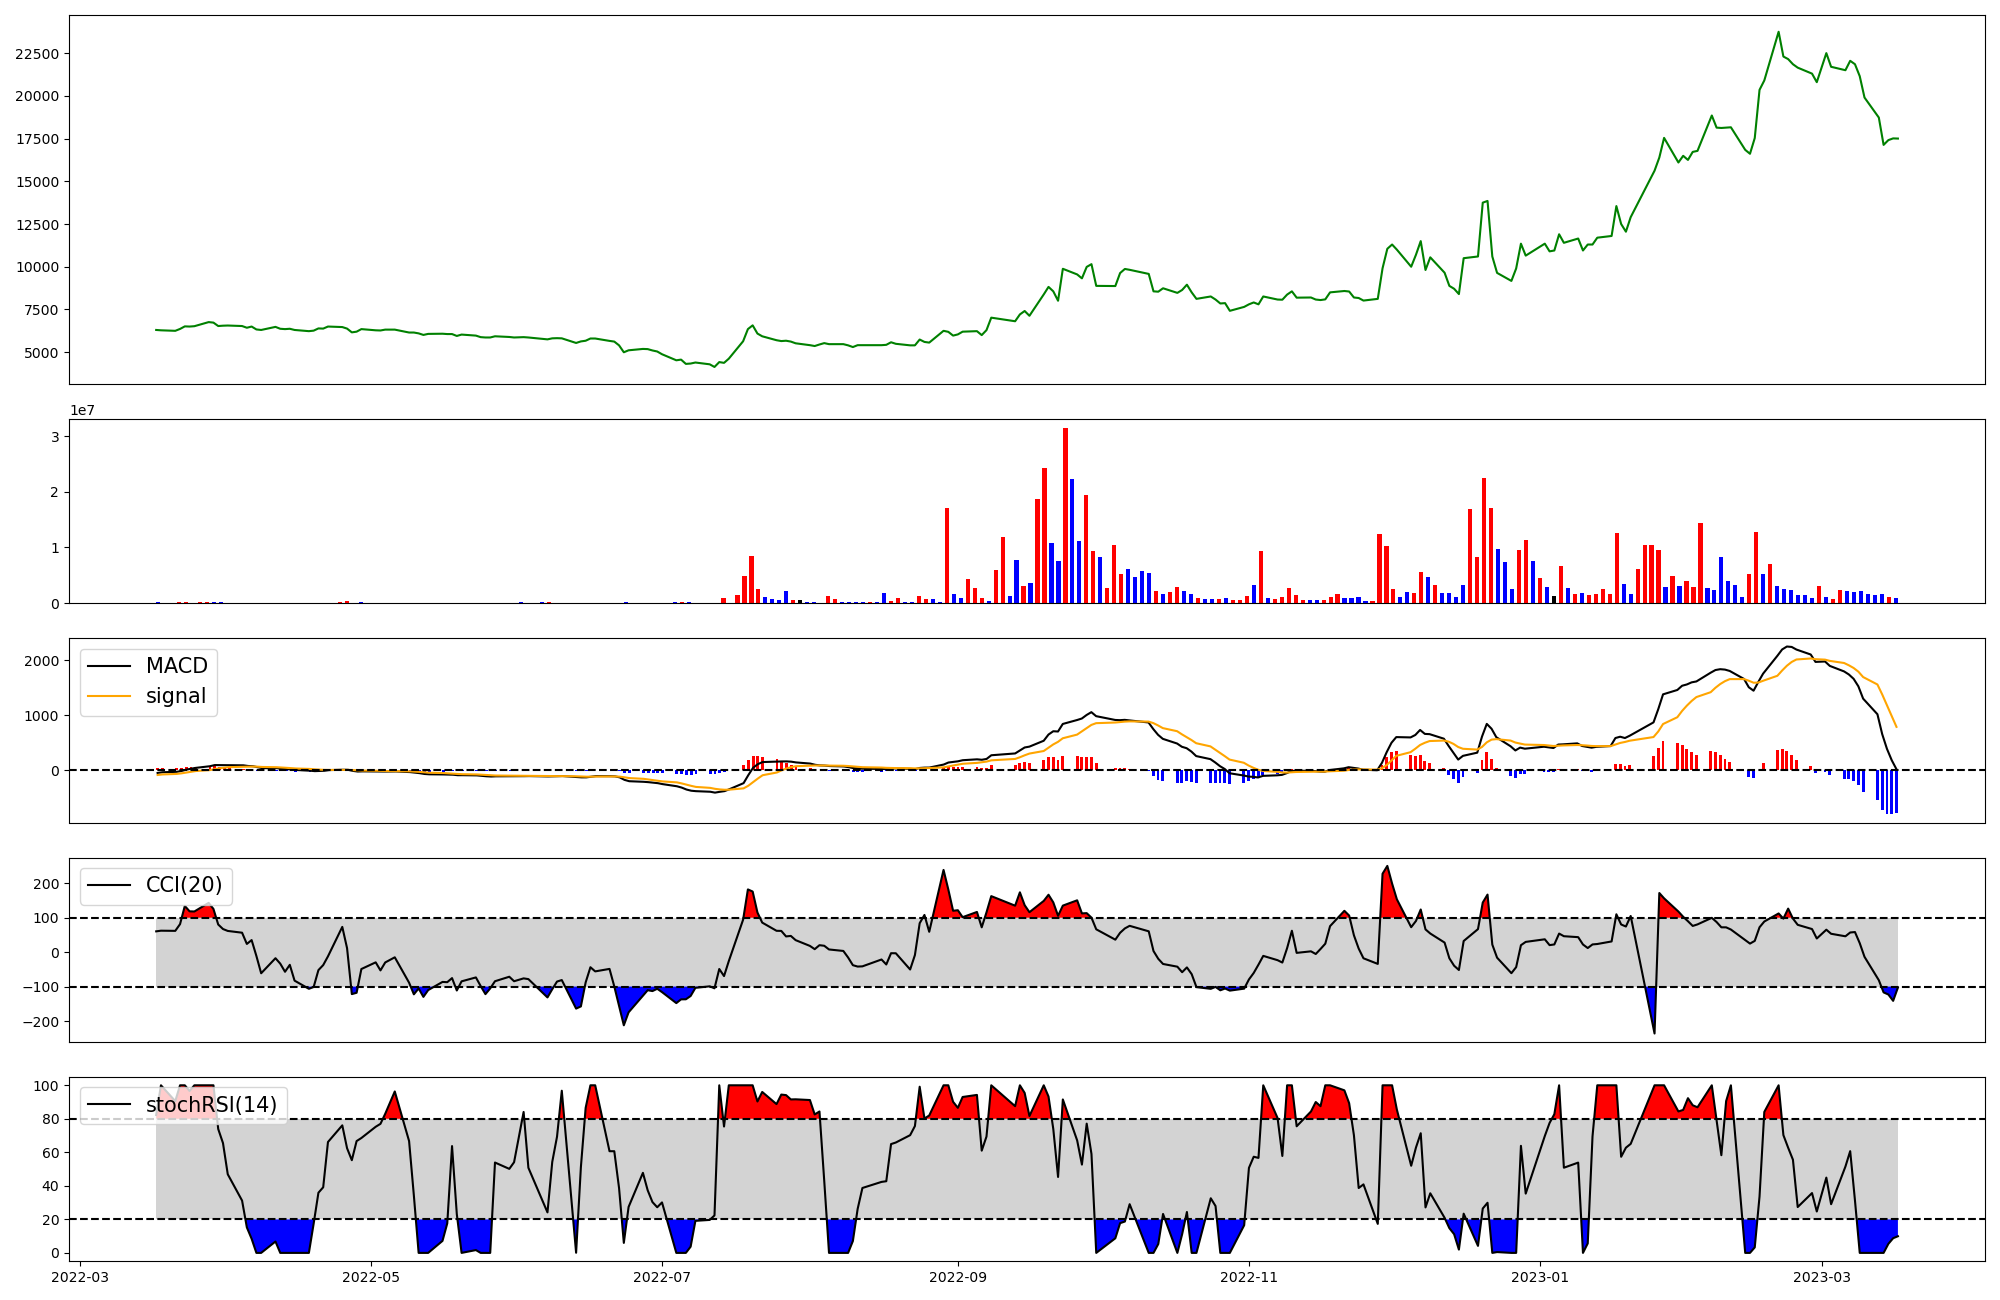This screenshot has height=1300, width=2000.
Task: Click the 2022-07 x-axis date label
Action: 662,1277
